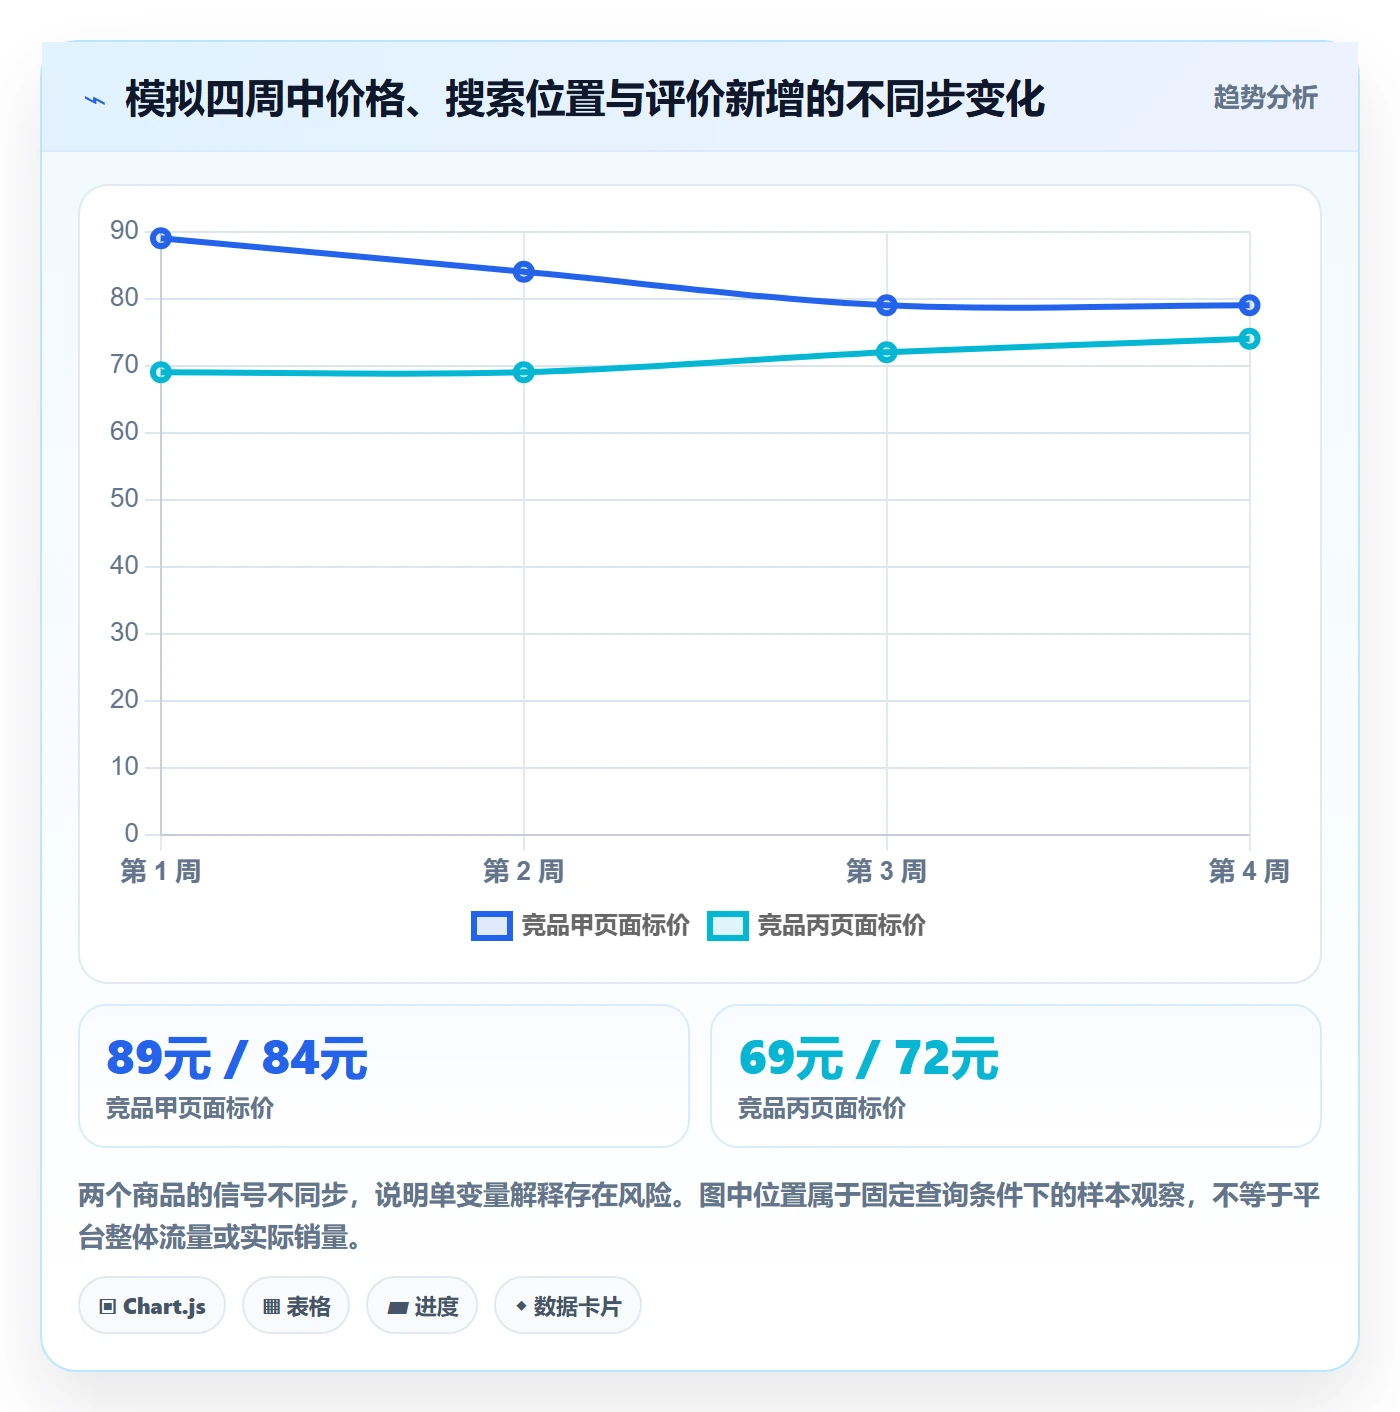Select the 进度 tag chip

[422, 1306]
